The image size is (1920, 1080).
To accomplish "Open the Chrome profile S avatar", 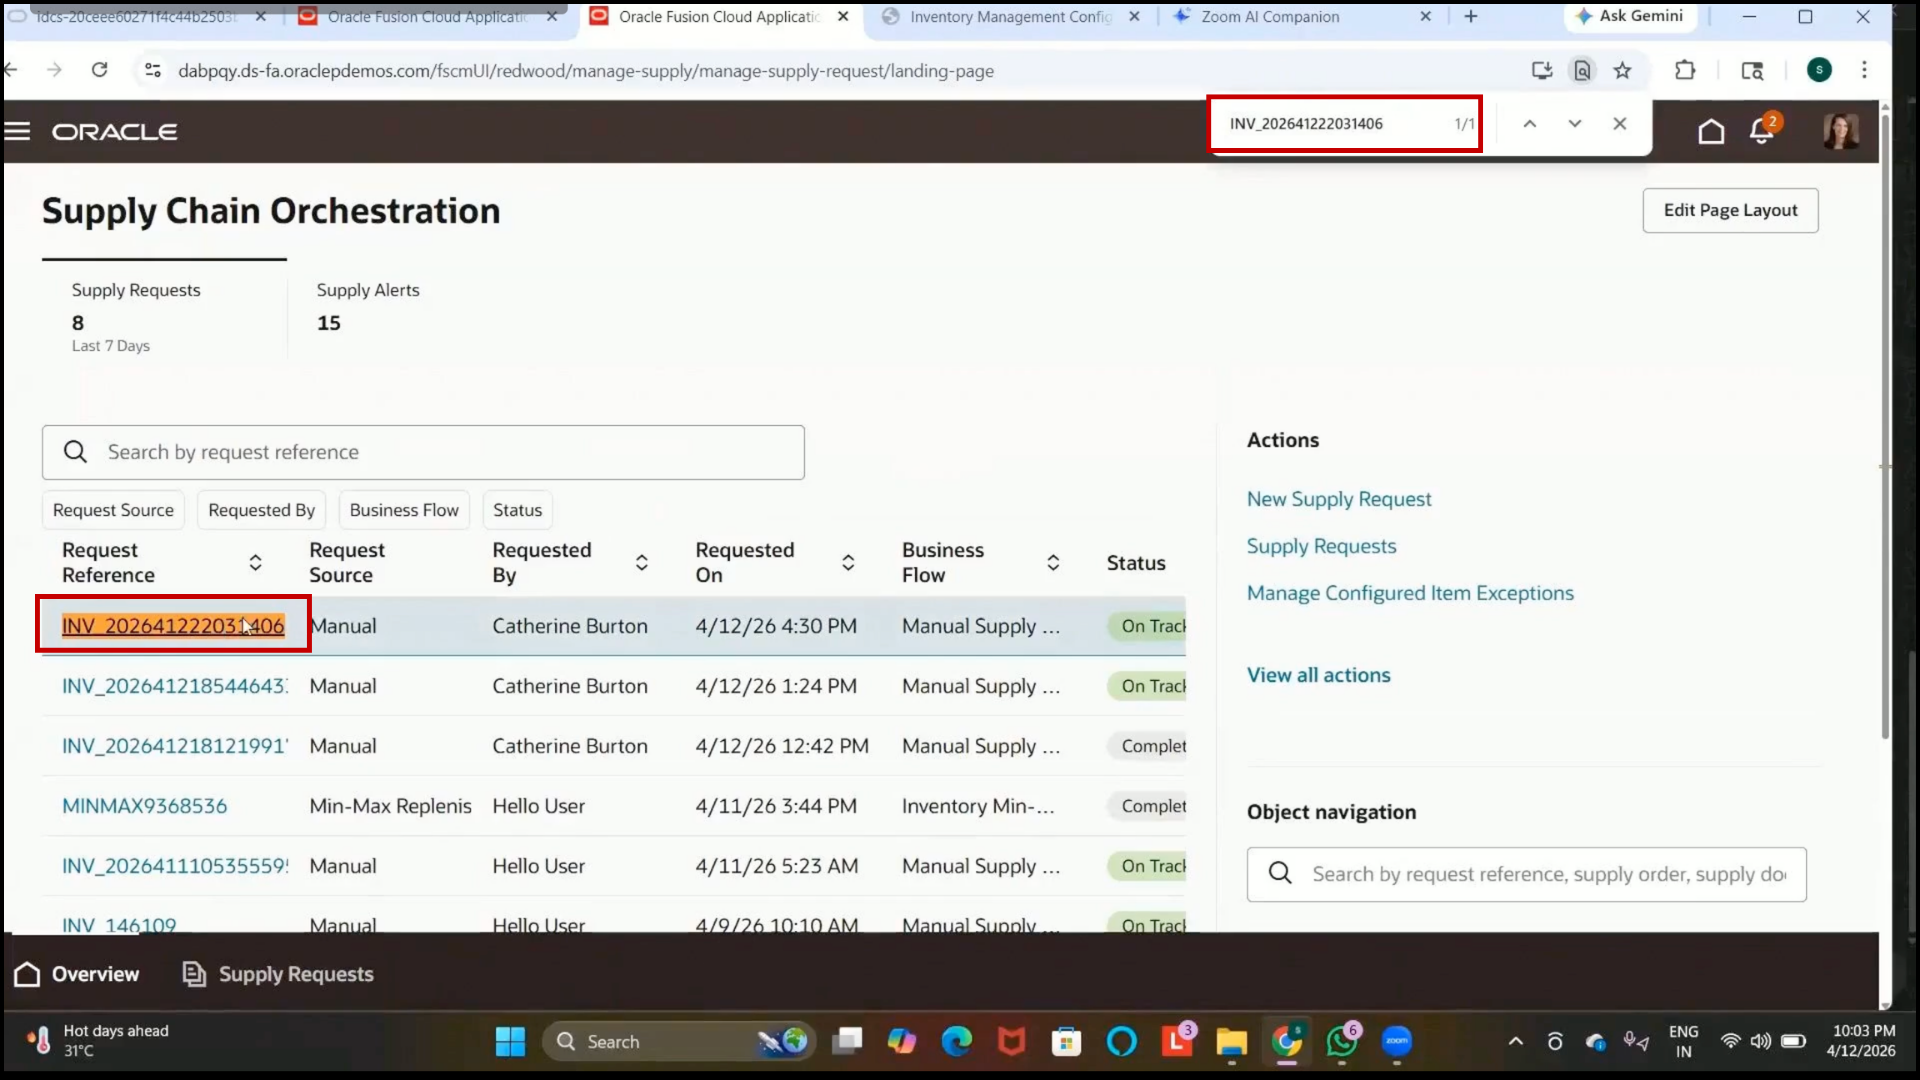I will coord(1819,70).
